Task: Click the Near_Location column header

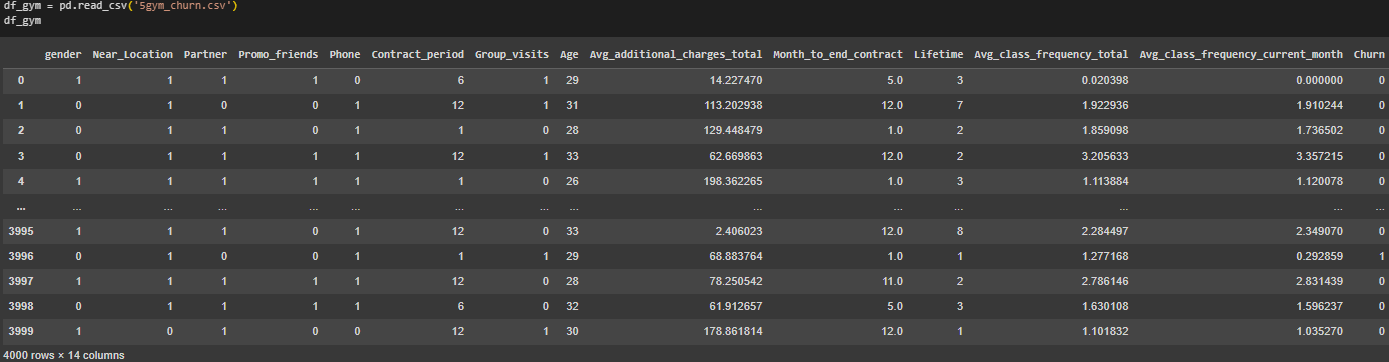Action: (x=132, y=54)
